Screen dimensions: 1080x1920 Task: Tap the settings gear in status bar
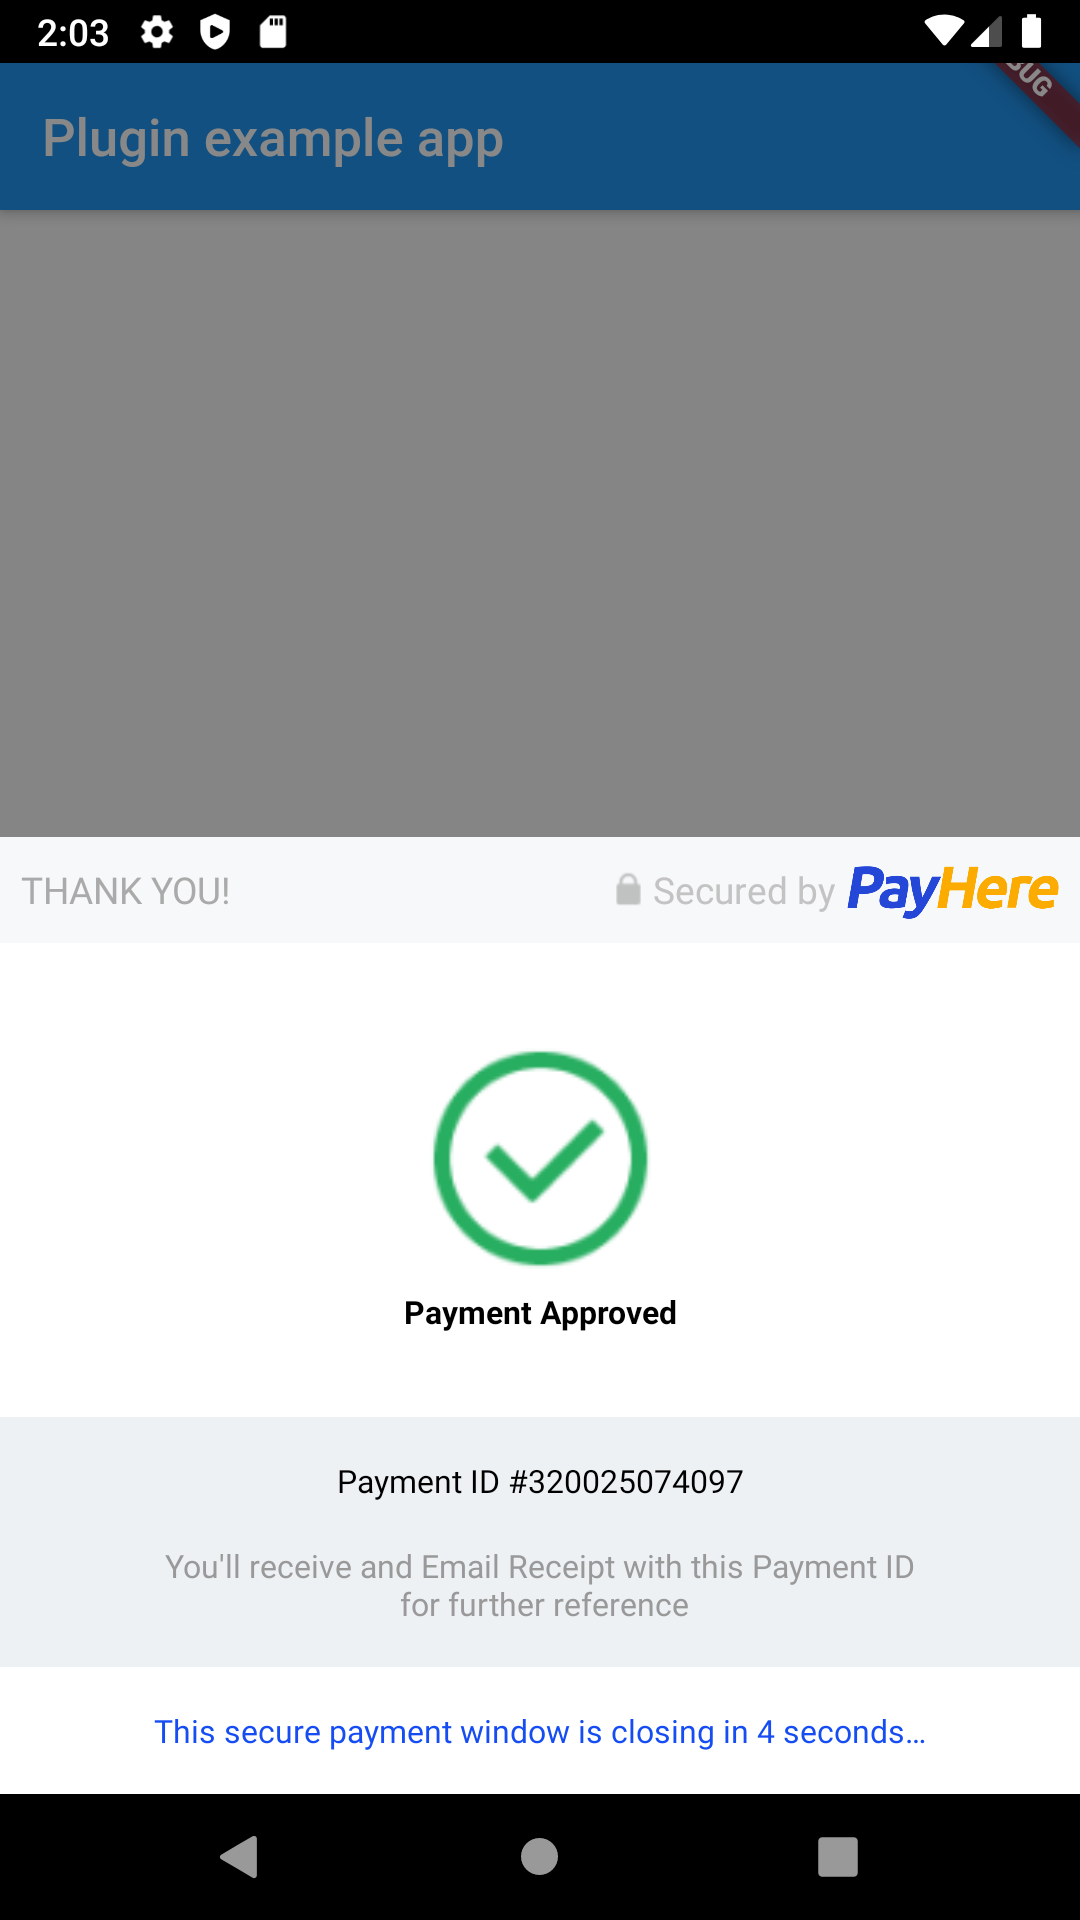tap(157, 32)
